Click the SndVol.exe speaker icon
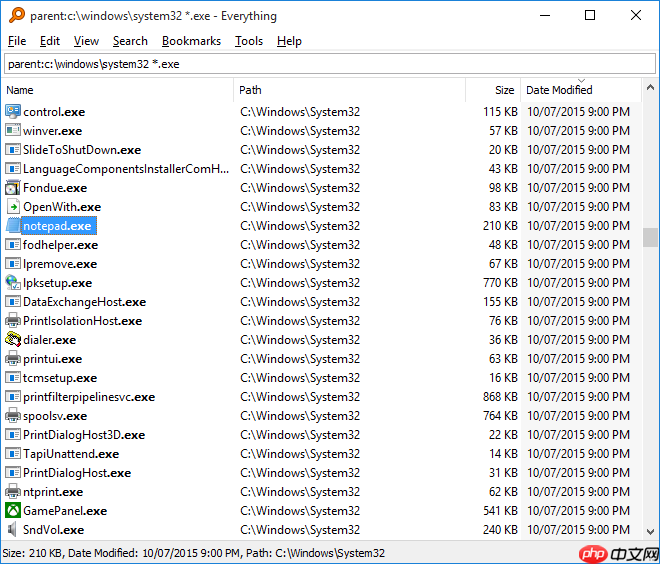The image size is (660, 564). [x=13, y=529]
